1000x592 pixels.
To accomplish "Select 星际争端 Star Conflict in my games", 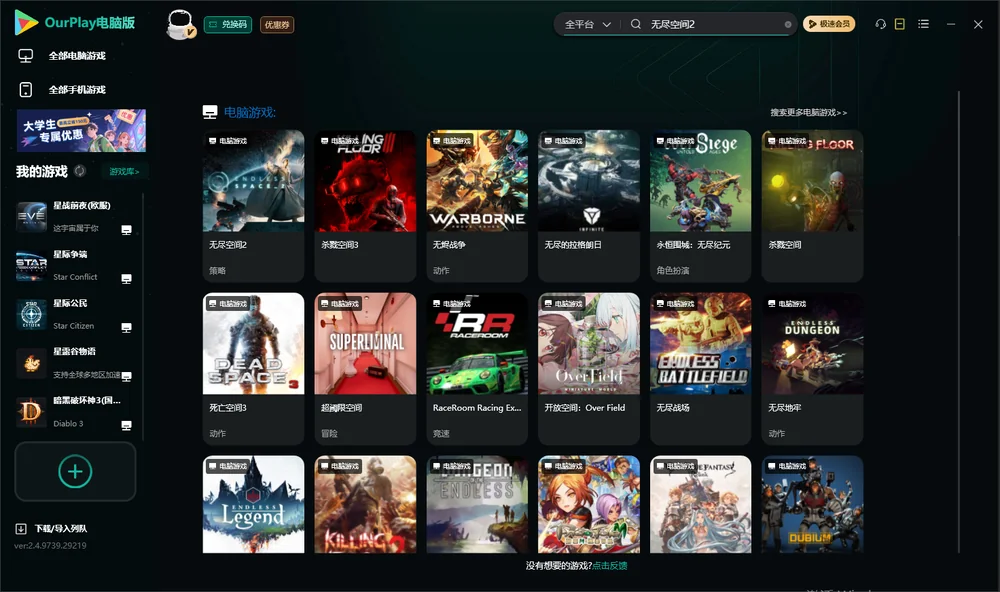I will click(x=75, y=265).
